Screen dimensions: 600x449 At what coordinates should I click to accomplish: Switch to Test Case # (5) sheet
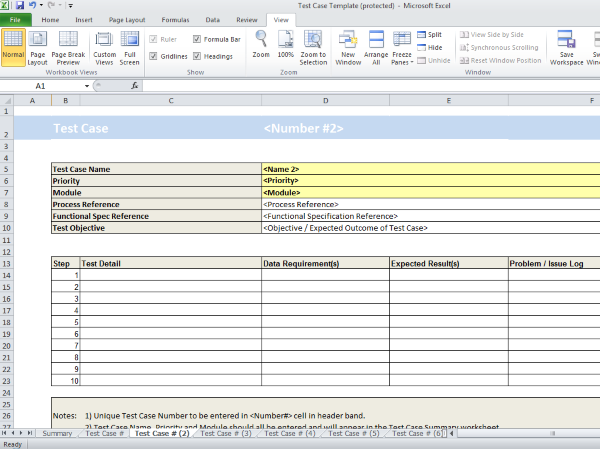click(x=354, y=433)
